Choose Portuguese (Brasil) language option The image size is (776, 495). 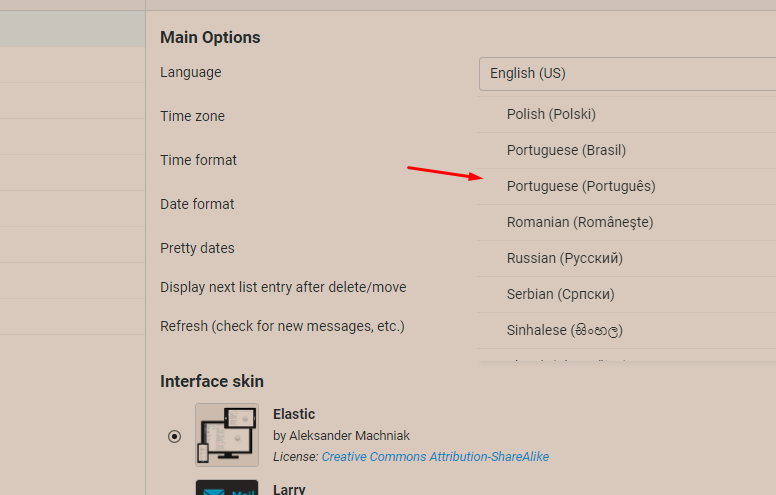pos(566,150)
